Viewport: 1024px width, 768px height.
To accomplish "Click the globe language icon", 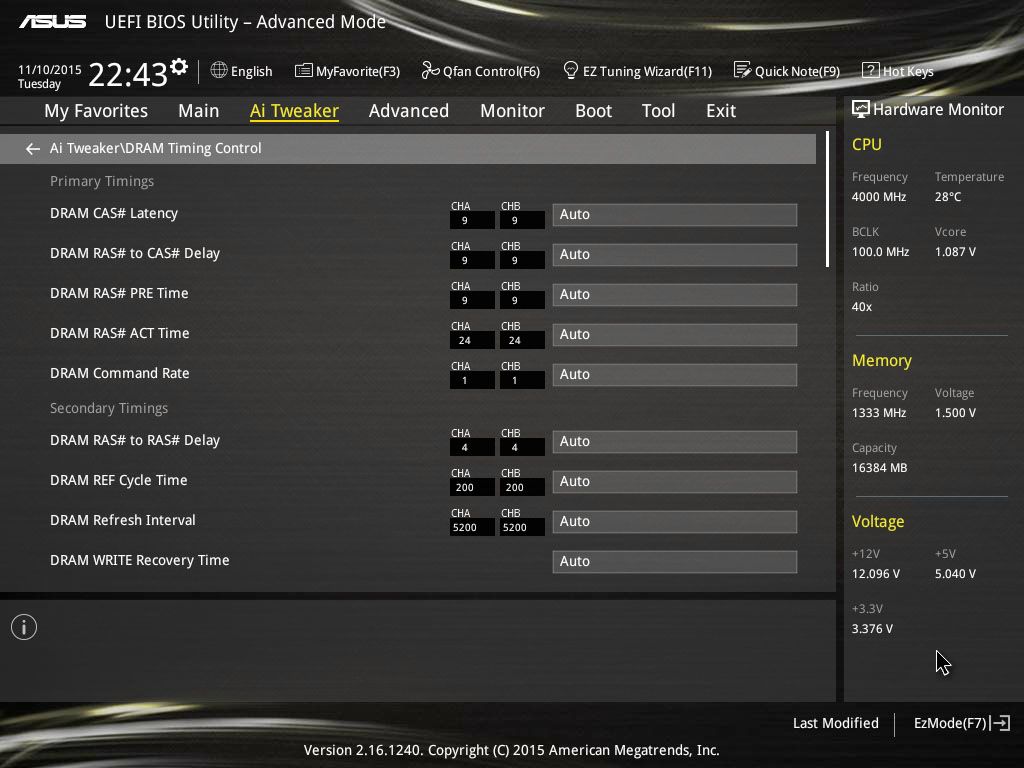I will tap(219, 70).
